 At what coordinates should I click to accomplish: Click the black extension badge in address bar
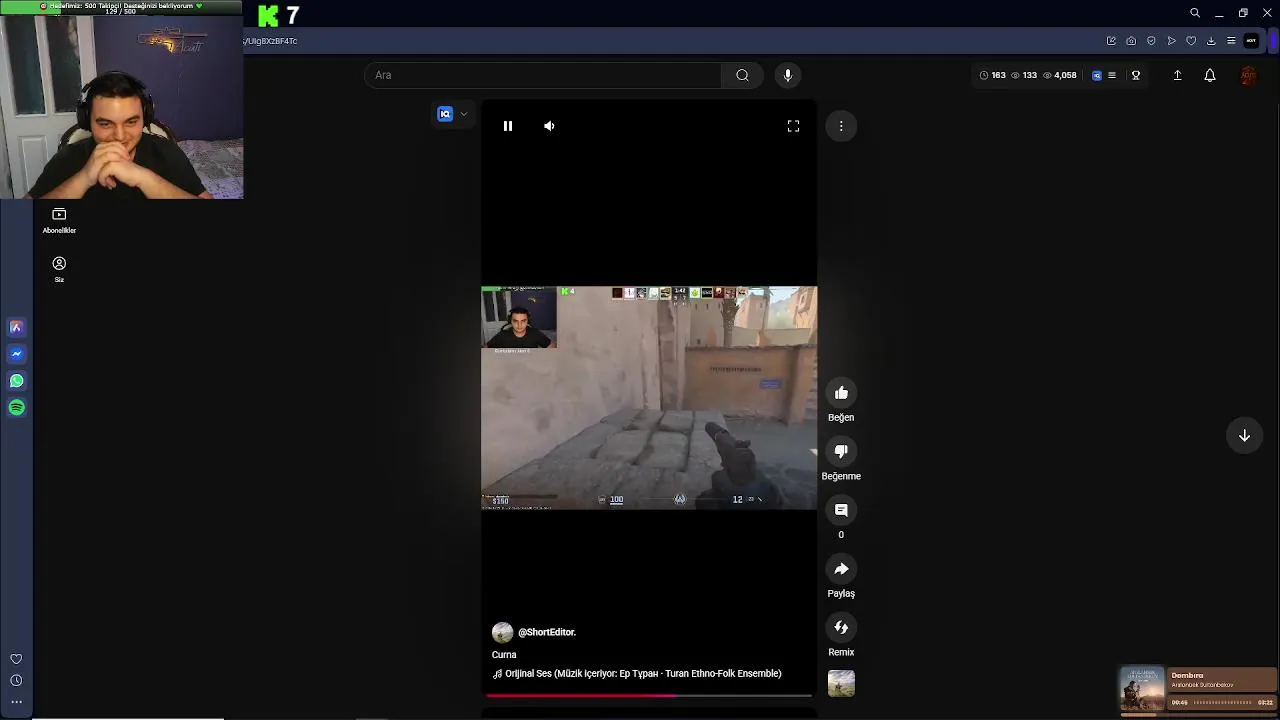pyautogui.click(x=1251, y=41)
